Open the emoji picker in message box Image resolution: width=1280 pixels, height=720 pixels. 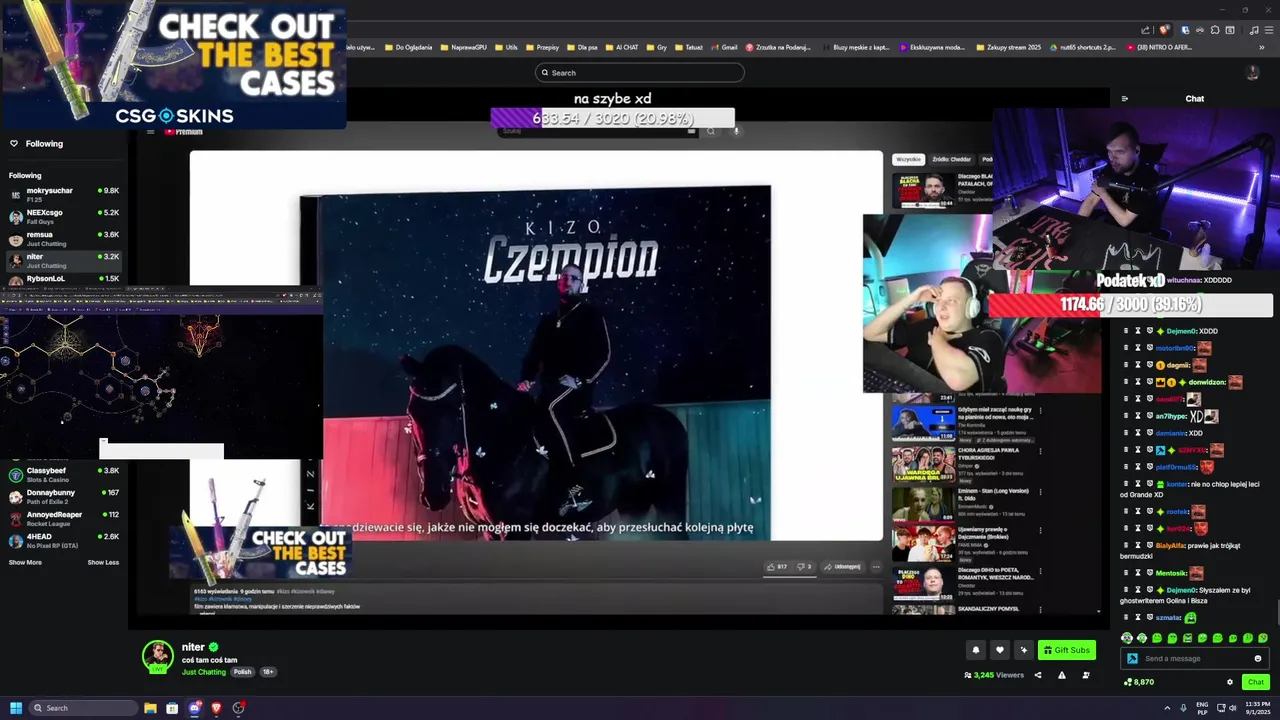pyautogui.click(x=1258, y=658)
